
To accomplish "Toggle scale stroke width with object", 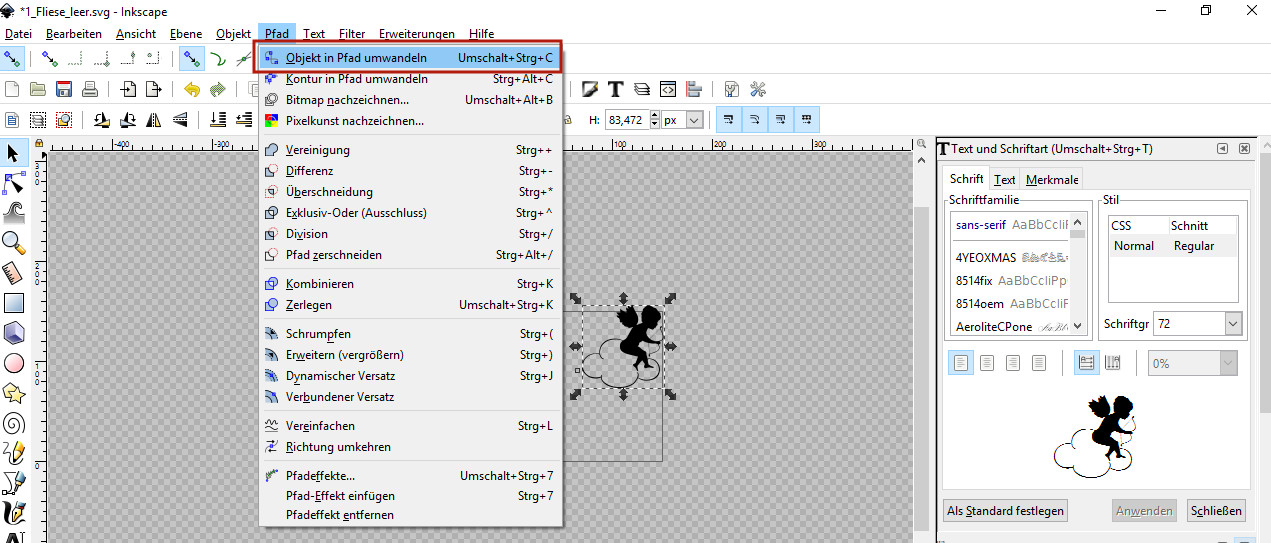I will point(727,120).
